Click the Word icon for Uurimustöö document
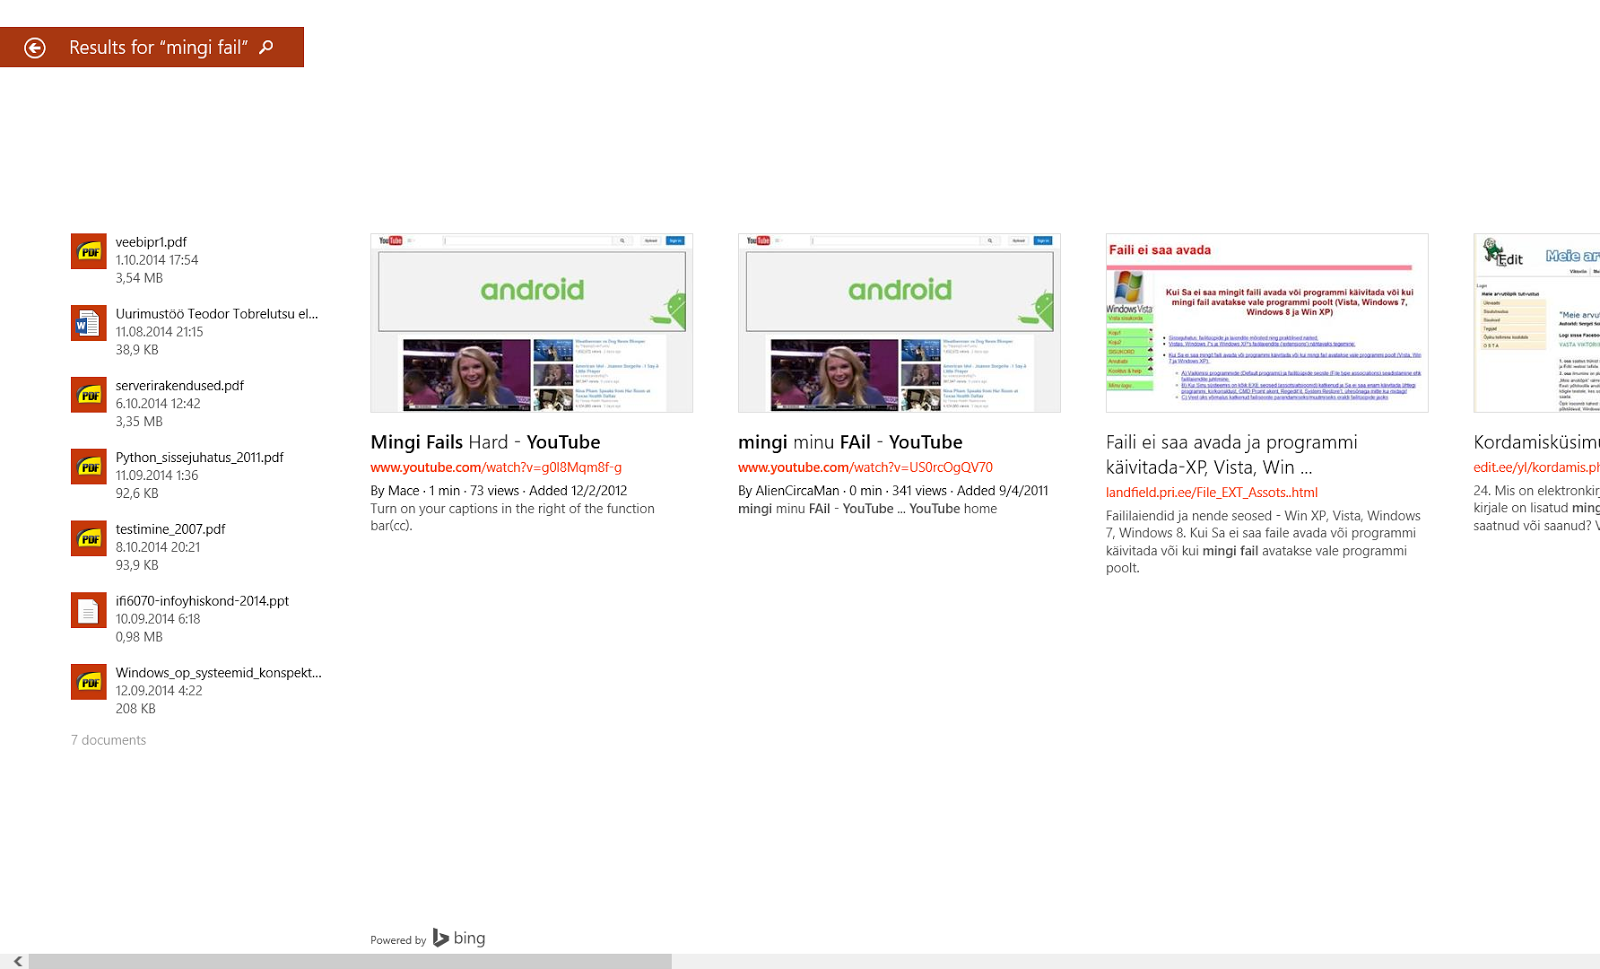The height and width of the screenshot is (969, 1600). coord(89,323)
